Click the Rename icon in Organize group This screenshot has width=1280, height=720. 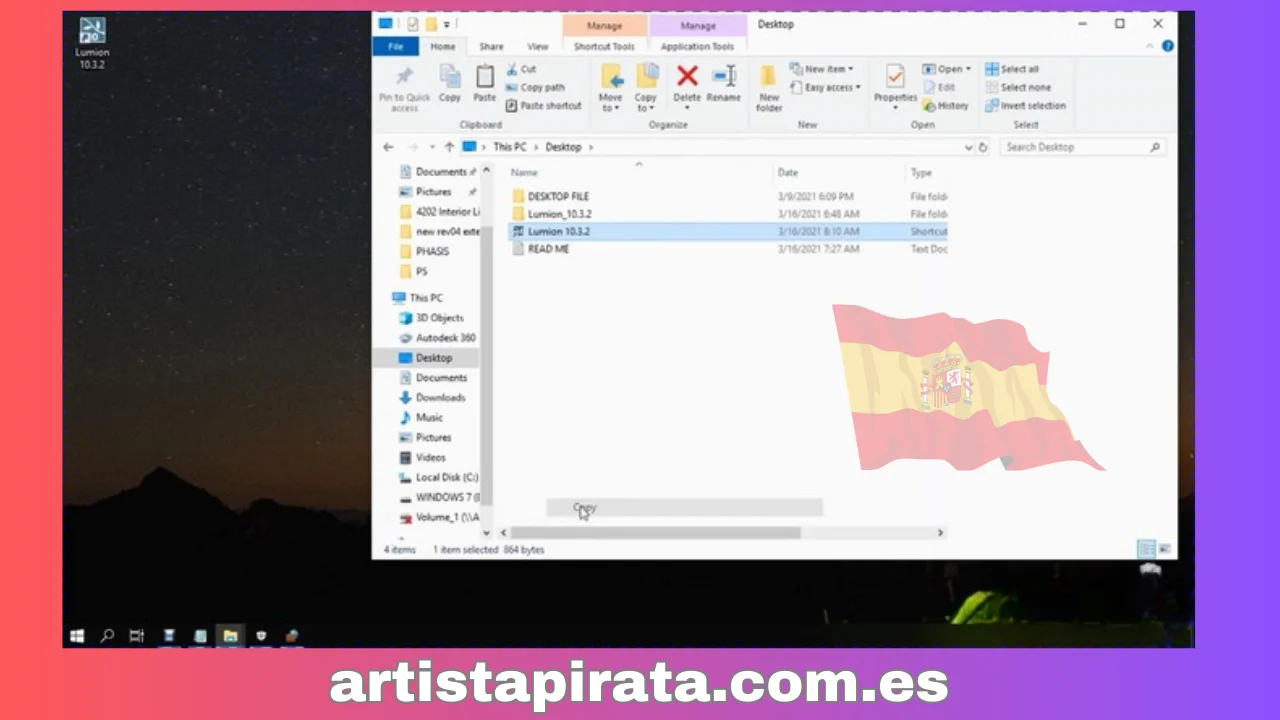pyautogui.click(x=724, y=76)
